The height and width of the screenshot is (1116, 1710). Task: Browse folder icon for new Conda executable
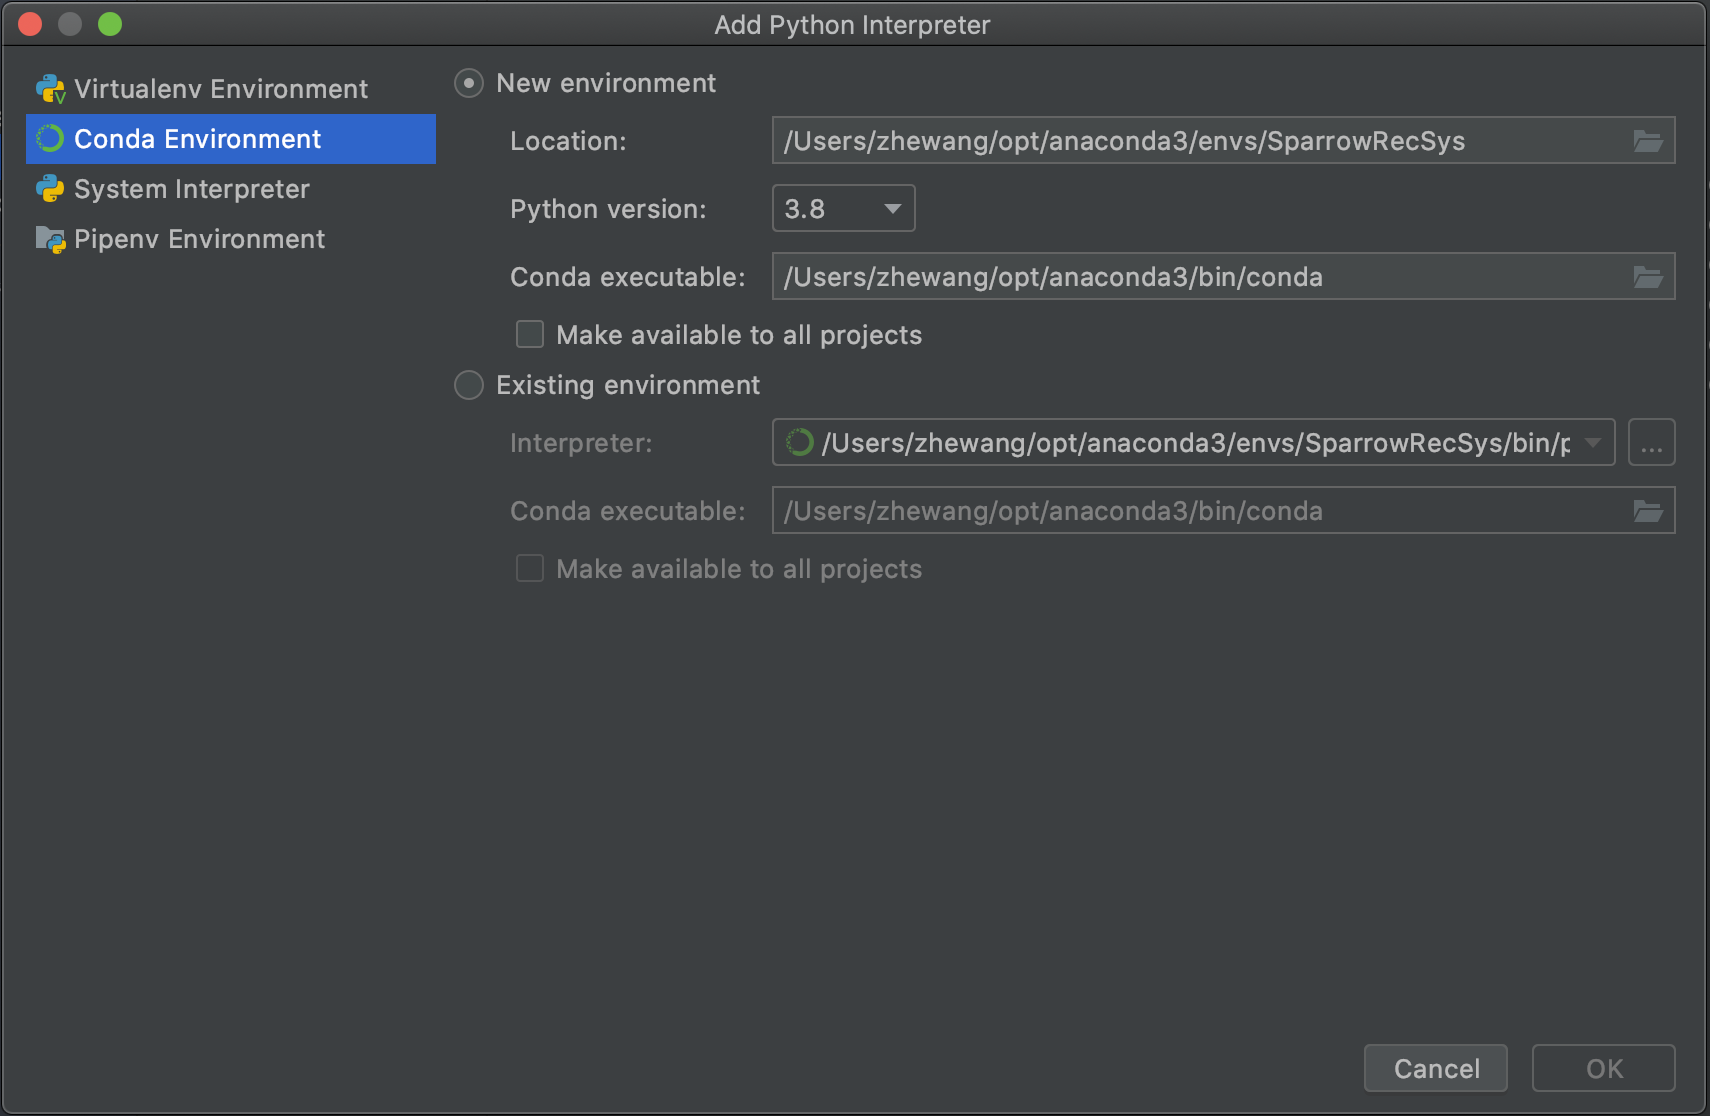pyautogui.click(x=1648, y=277)
